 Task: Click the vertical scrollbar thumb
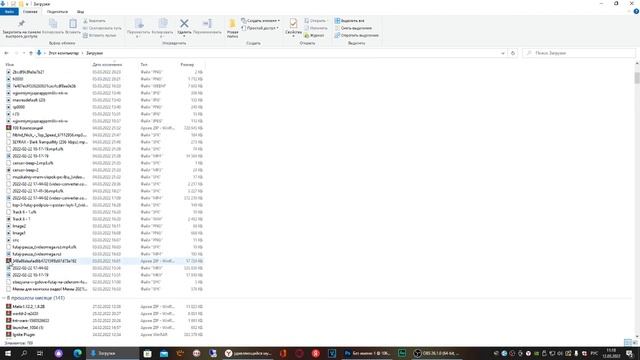[637, 78]
